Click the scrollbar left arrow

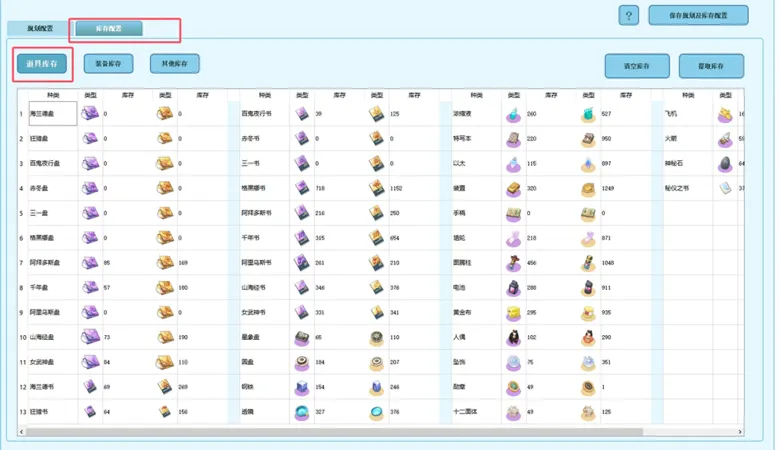pos(21,432)
